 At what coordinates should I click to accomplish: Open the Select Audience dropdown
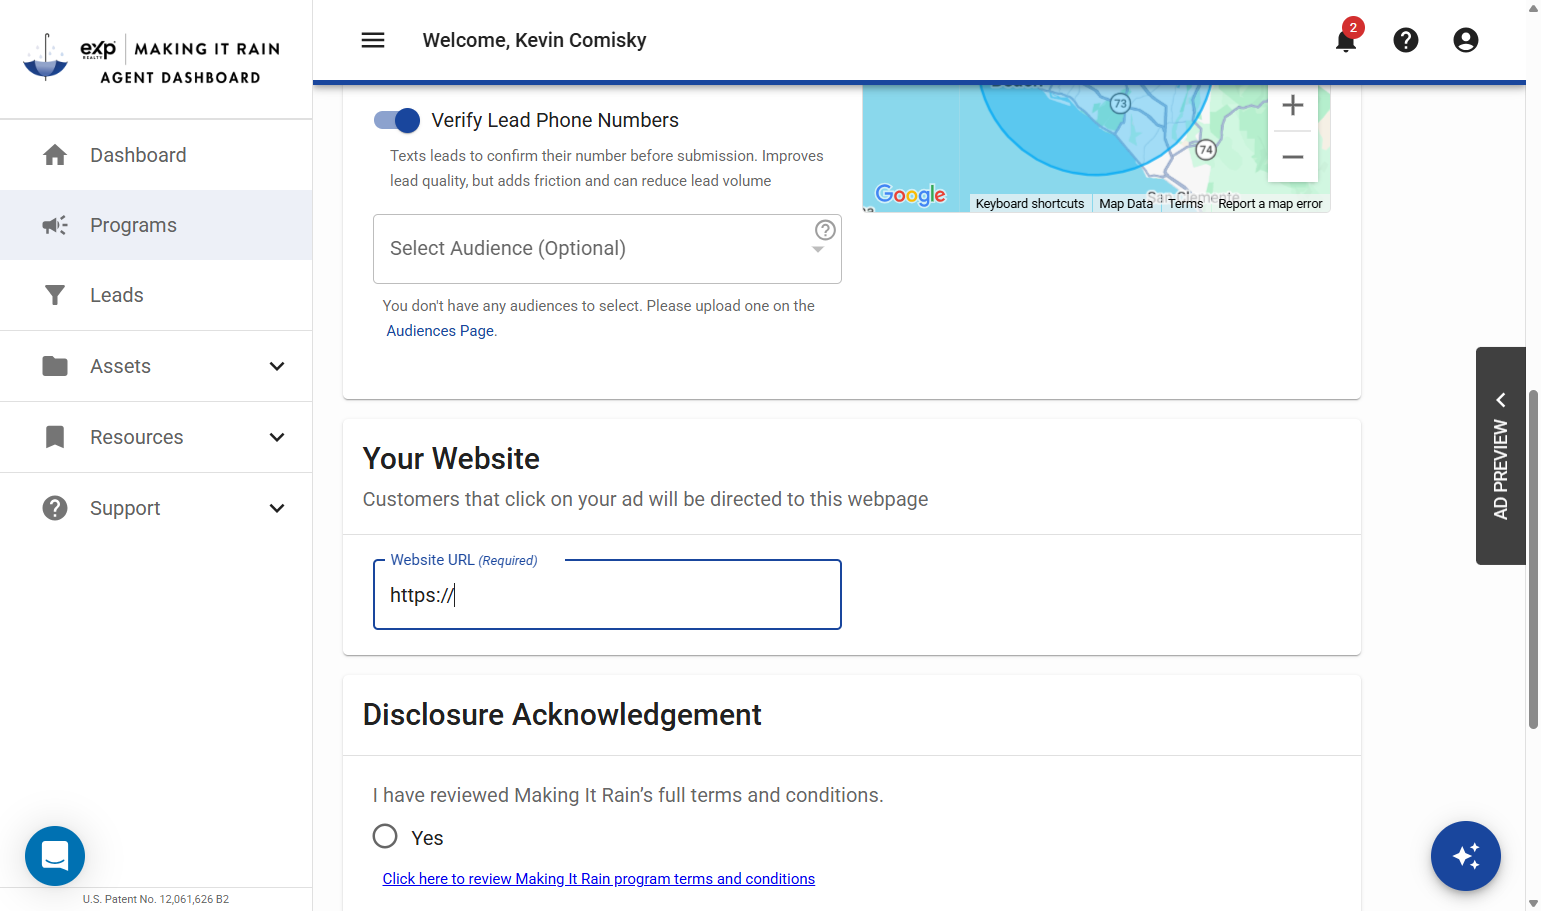[607, 249]
